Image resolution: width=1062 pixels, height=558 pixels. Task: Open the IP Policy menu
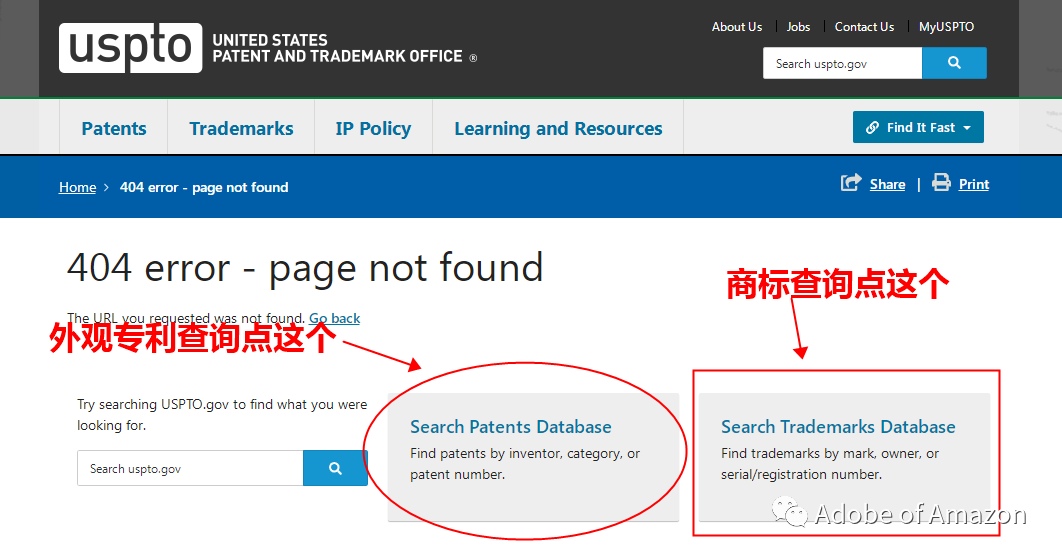[x=373, y=129]
